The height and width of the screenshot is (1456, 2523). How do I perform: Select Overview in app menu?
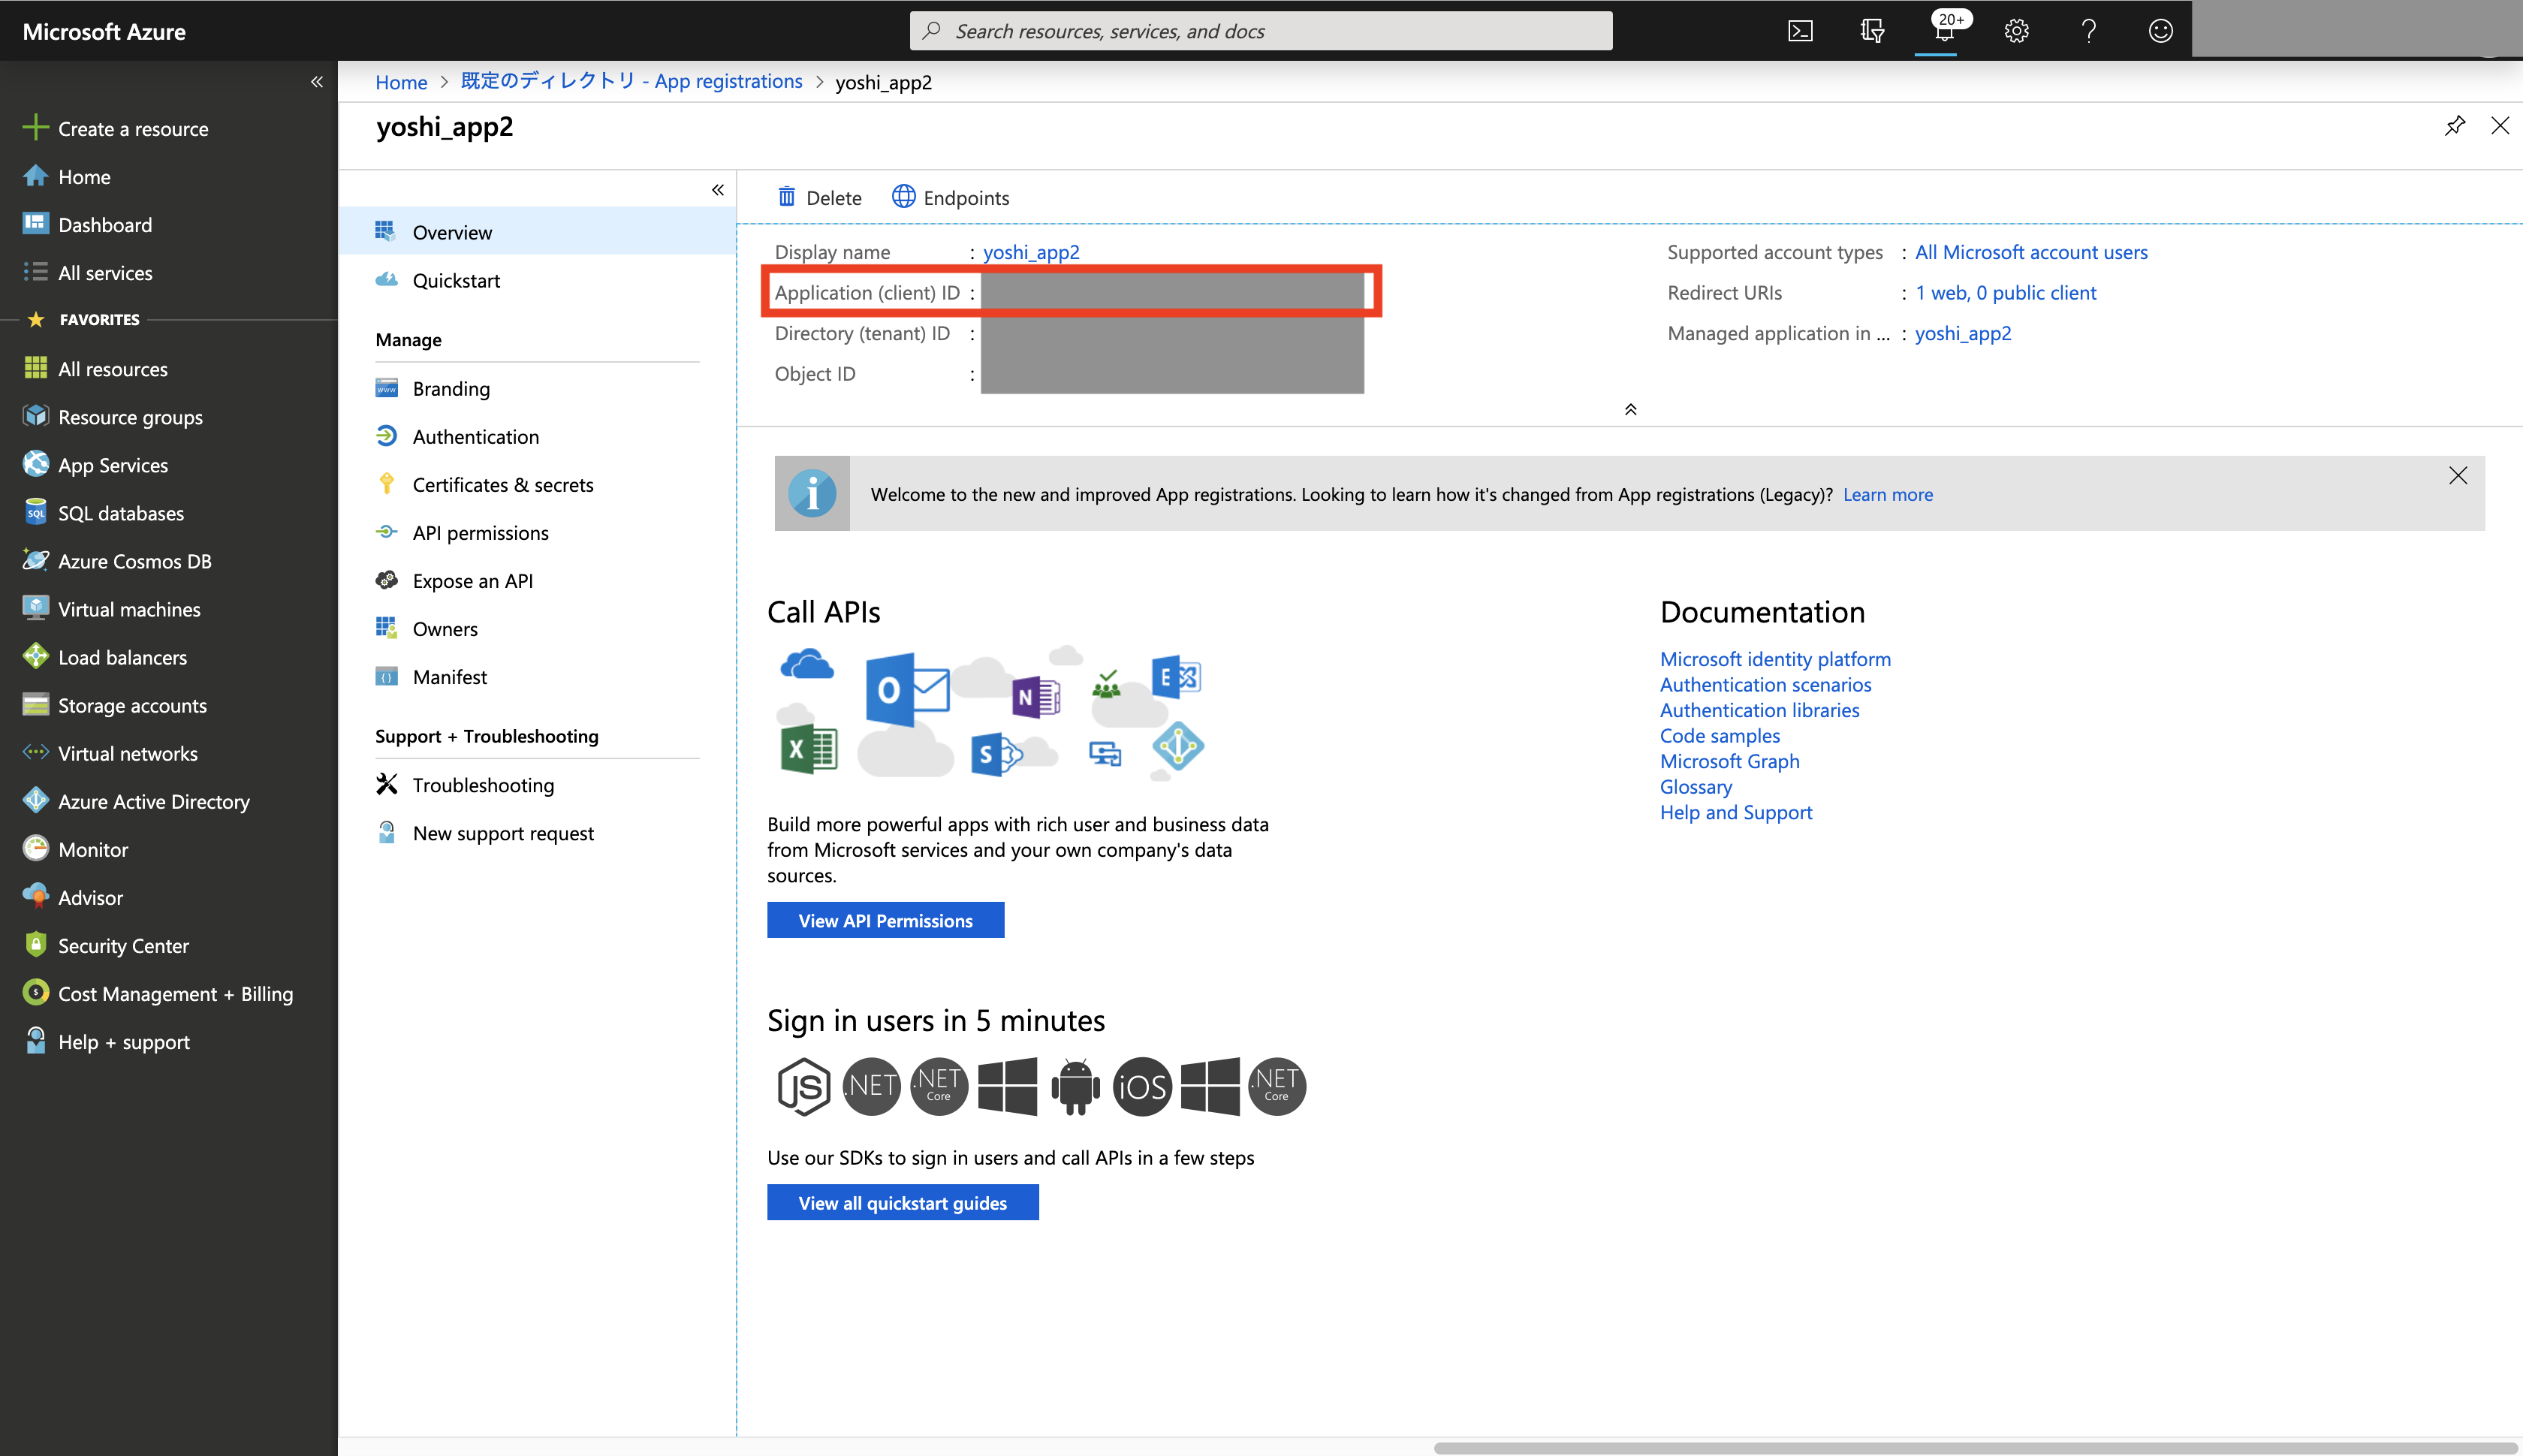[538, 232]
